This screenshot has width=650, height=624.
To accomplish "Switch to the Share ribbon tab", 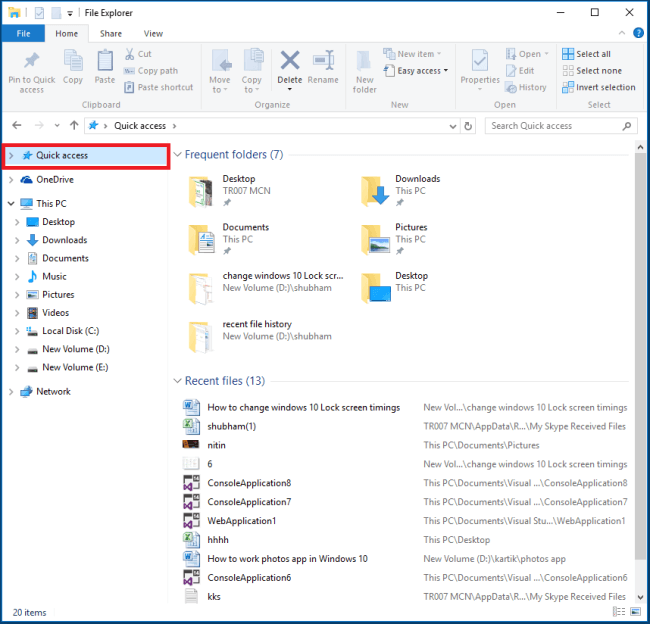I will (111, 34).
